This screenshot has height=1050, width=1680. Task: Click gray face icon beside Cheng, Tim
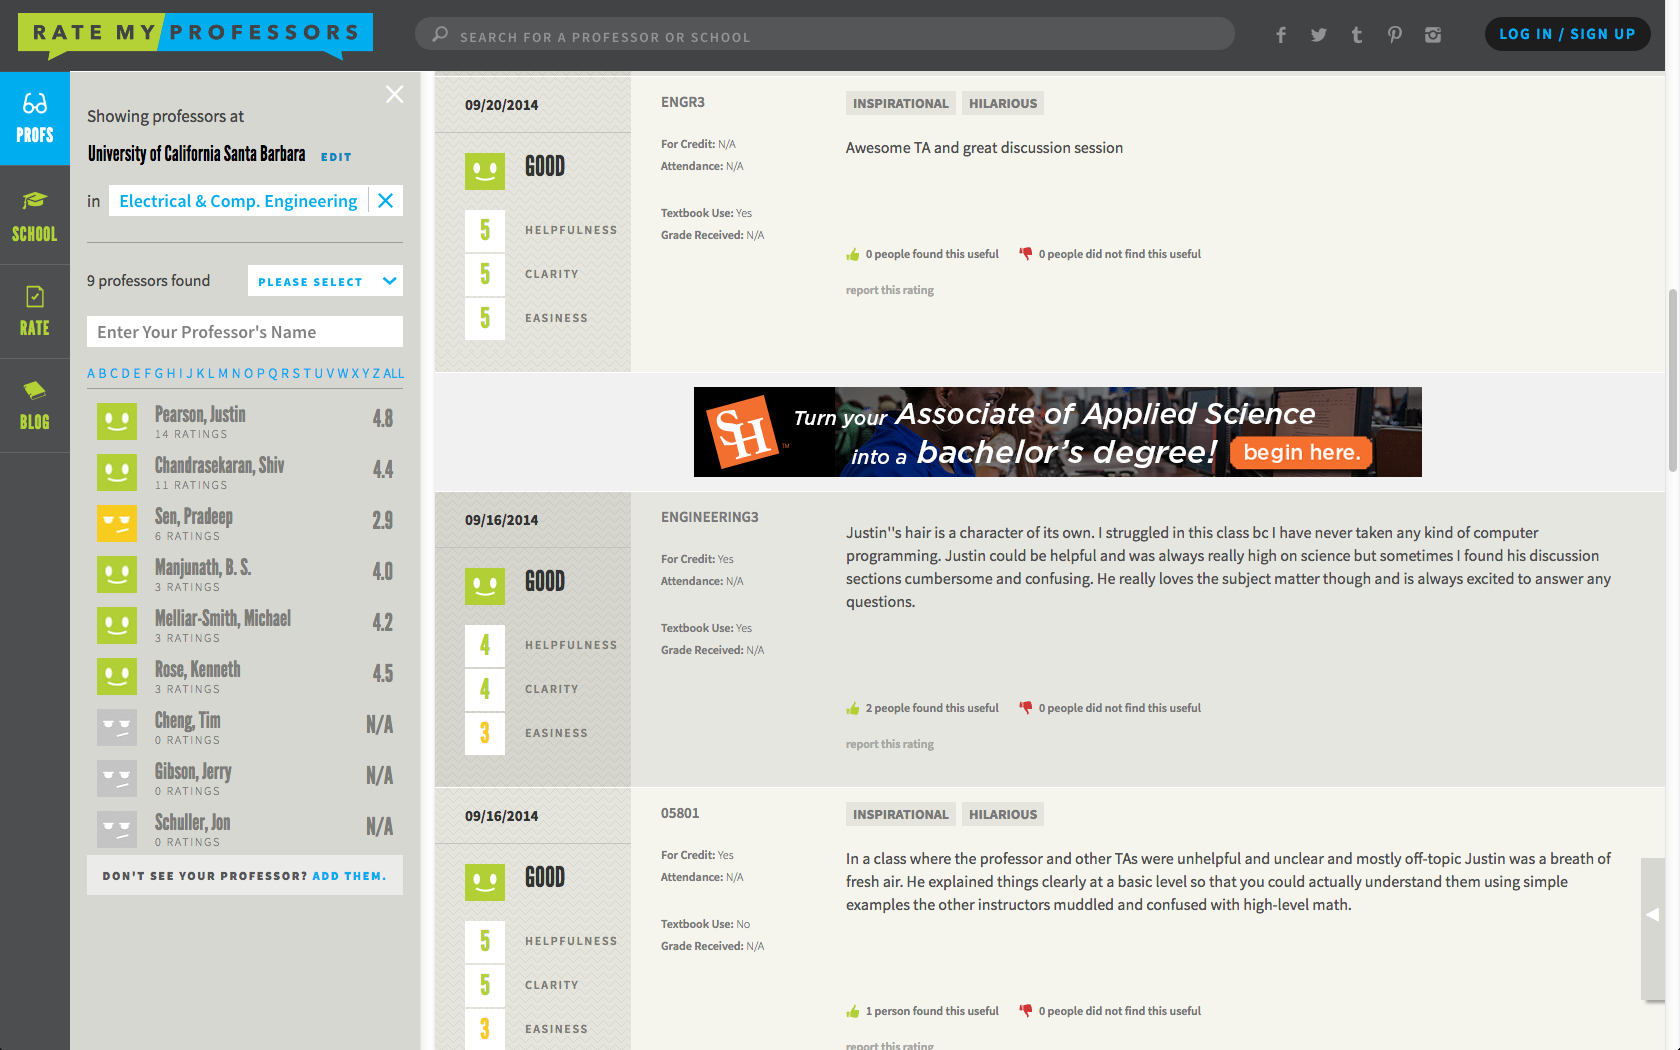[117, 727]
